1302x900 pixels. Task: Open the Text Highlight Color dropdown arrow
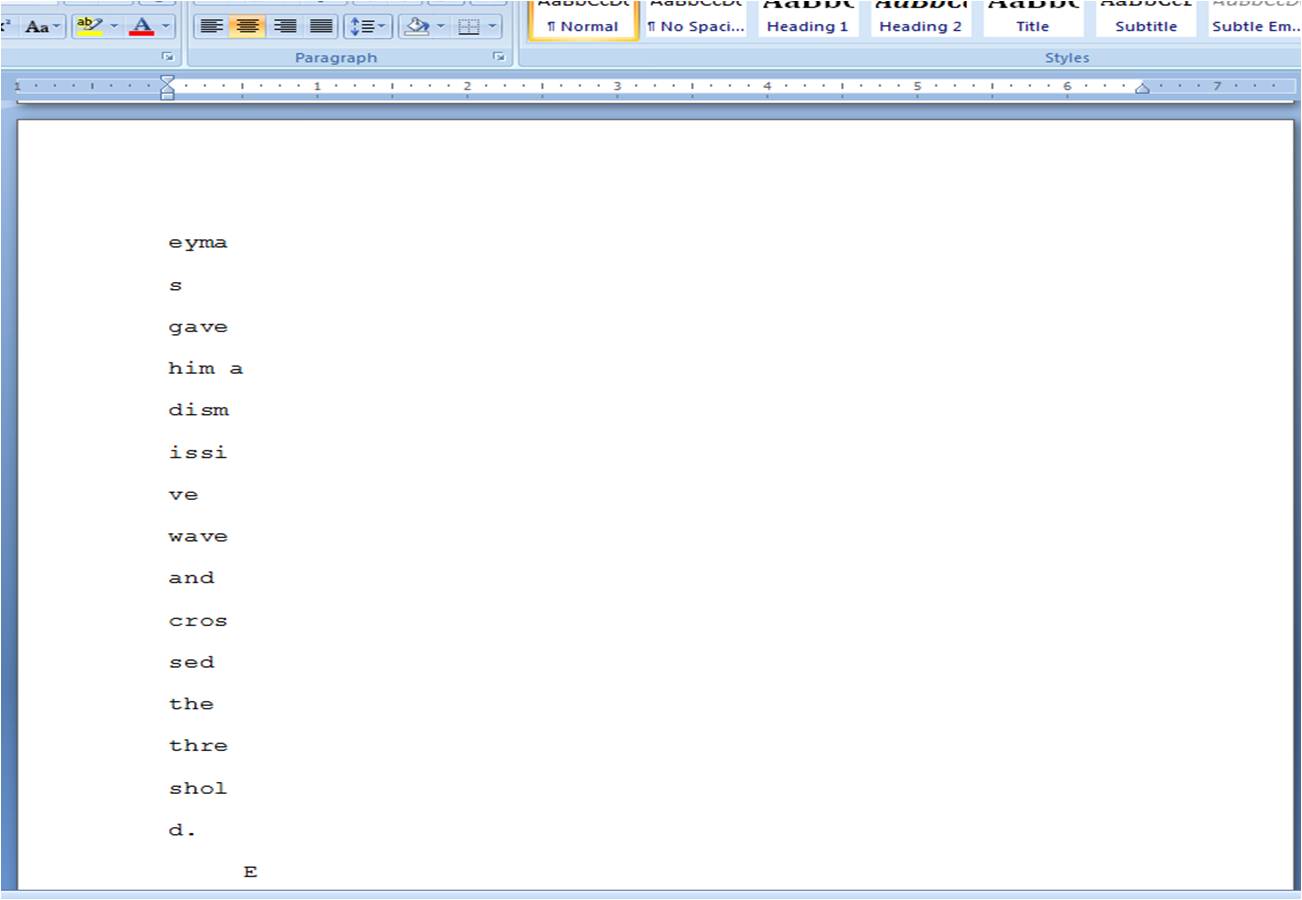(112, 26)
